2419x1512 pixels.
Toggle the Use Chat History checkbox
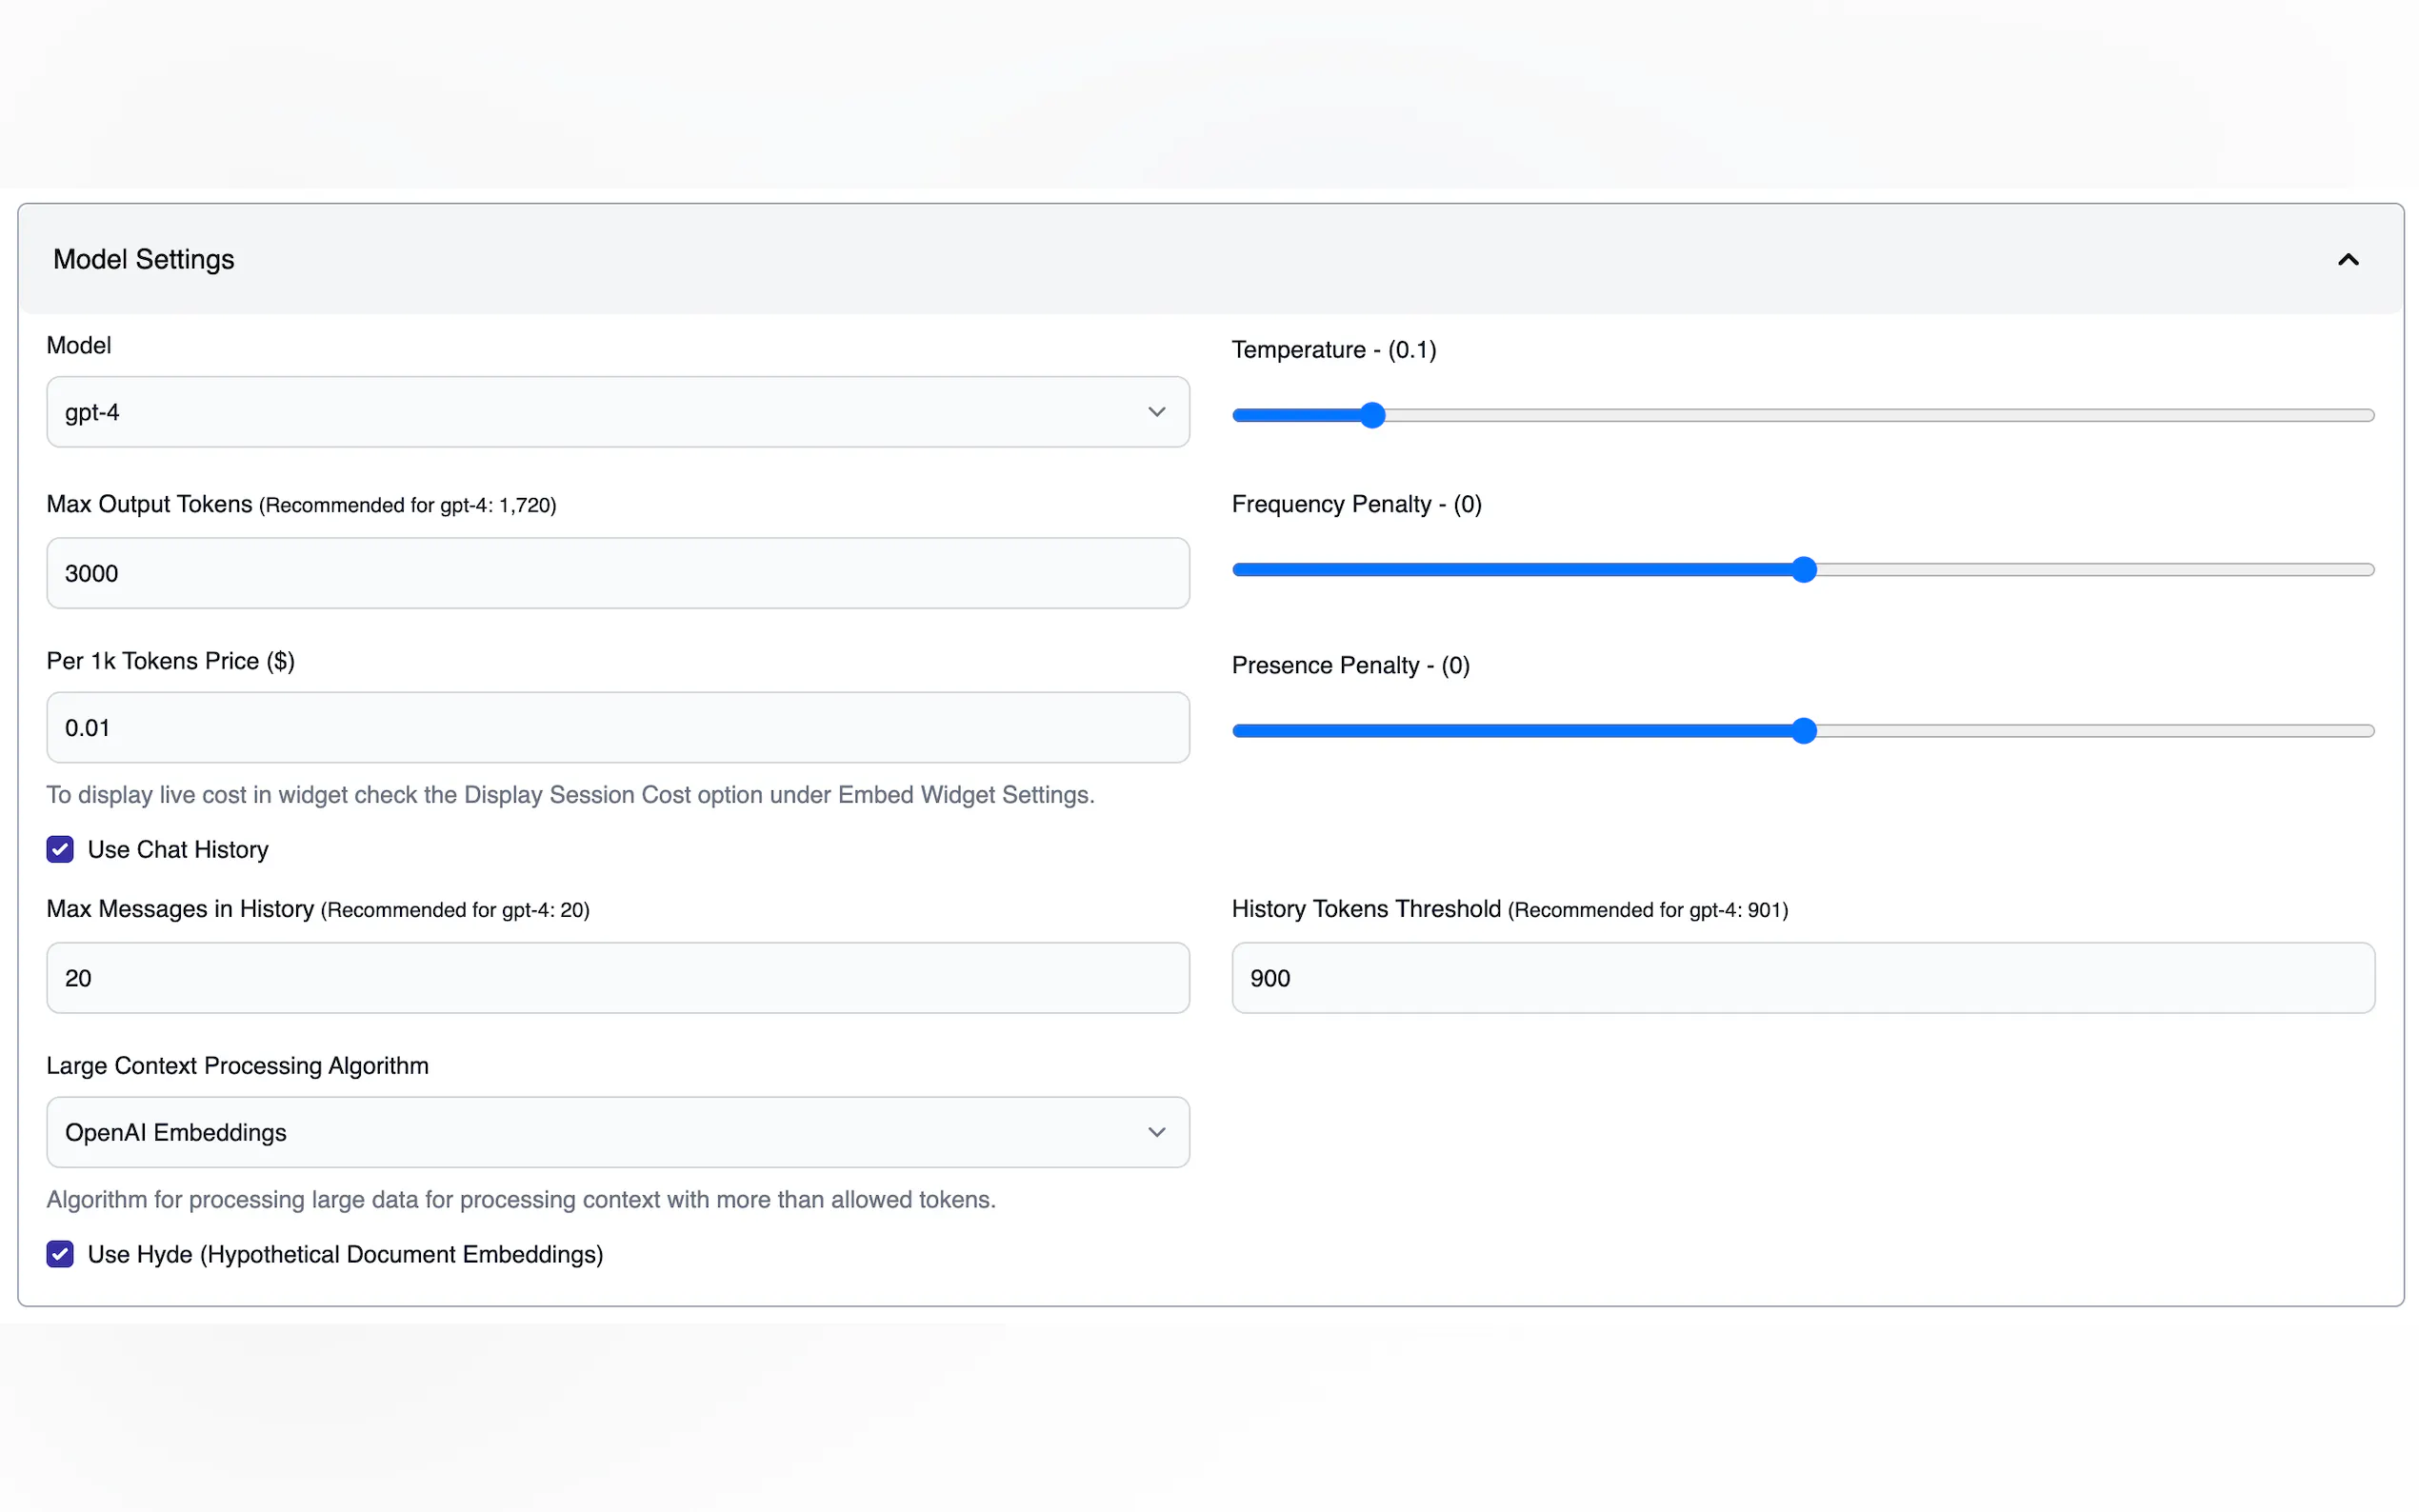click(60, 849)
